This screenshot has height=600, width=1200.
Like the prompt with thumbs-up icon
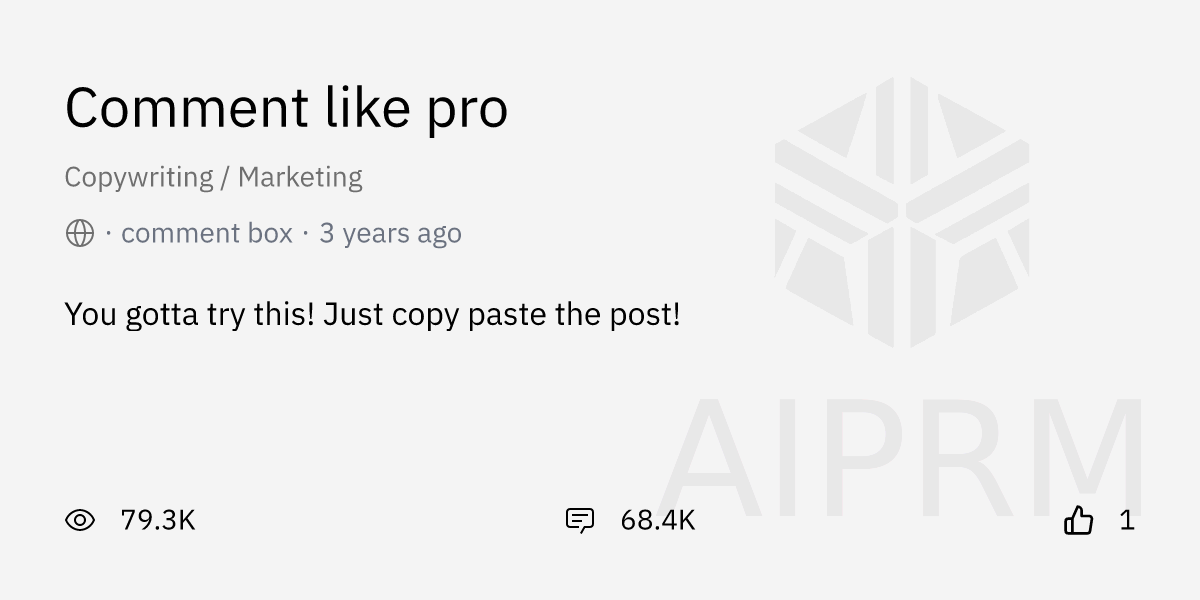tap(1079, 520)
